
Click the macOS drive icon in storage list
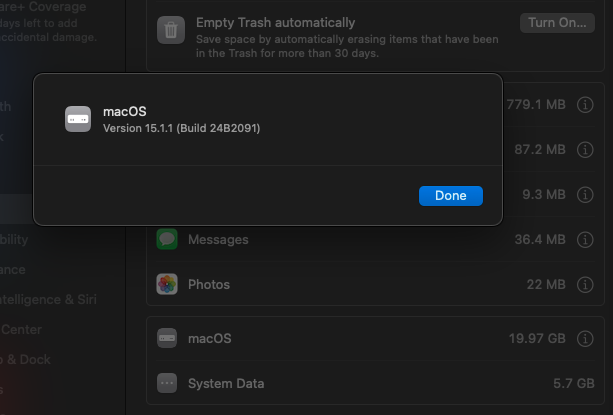click(x=167, y=338)
